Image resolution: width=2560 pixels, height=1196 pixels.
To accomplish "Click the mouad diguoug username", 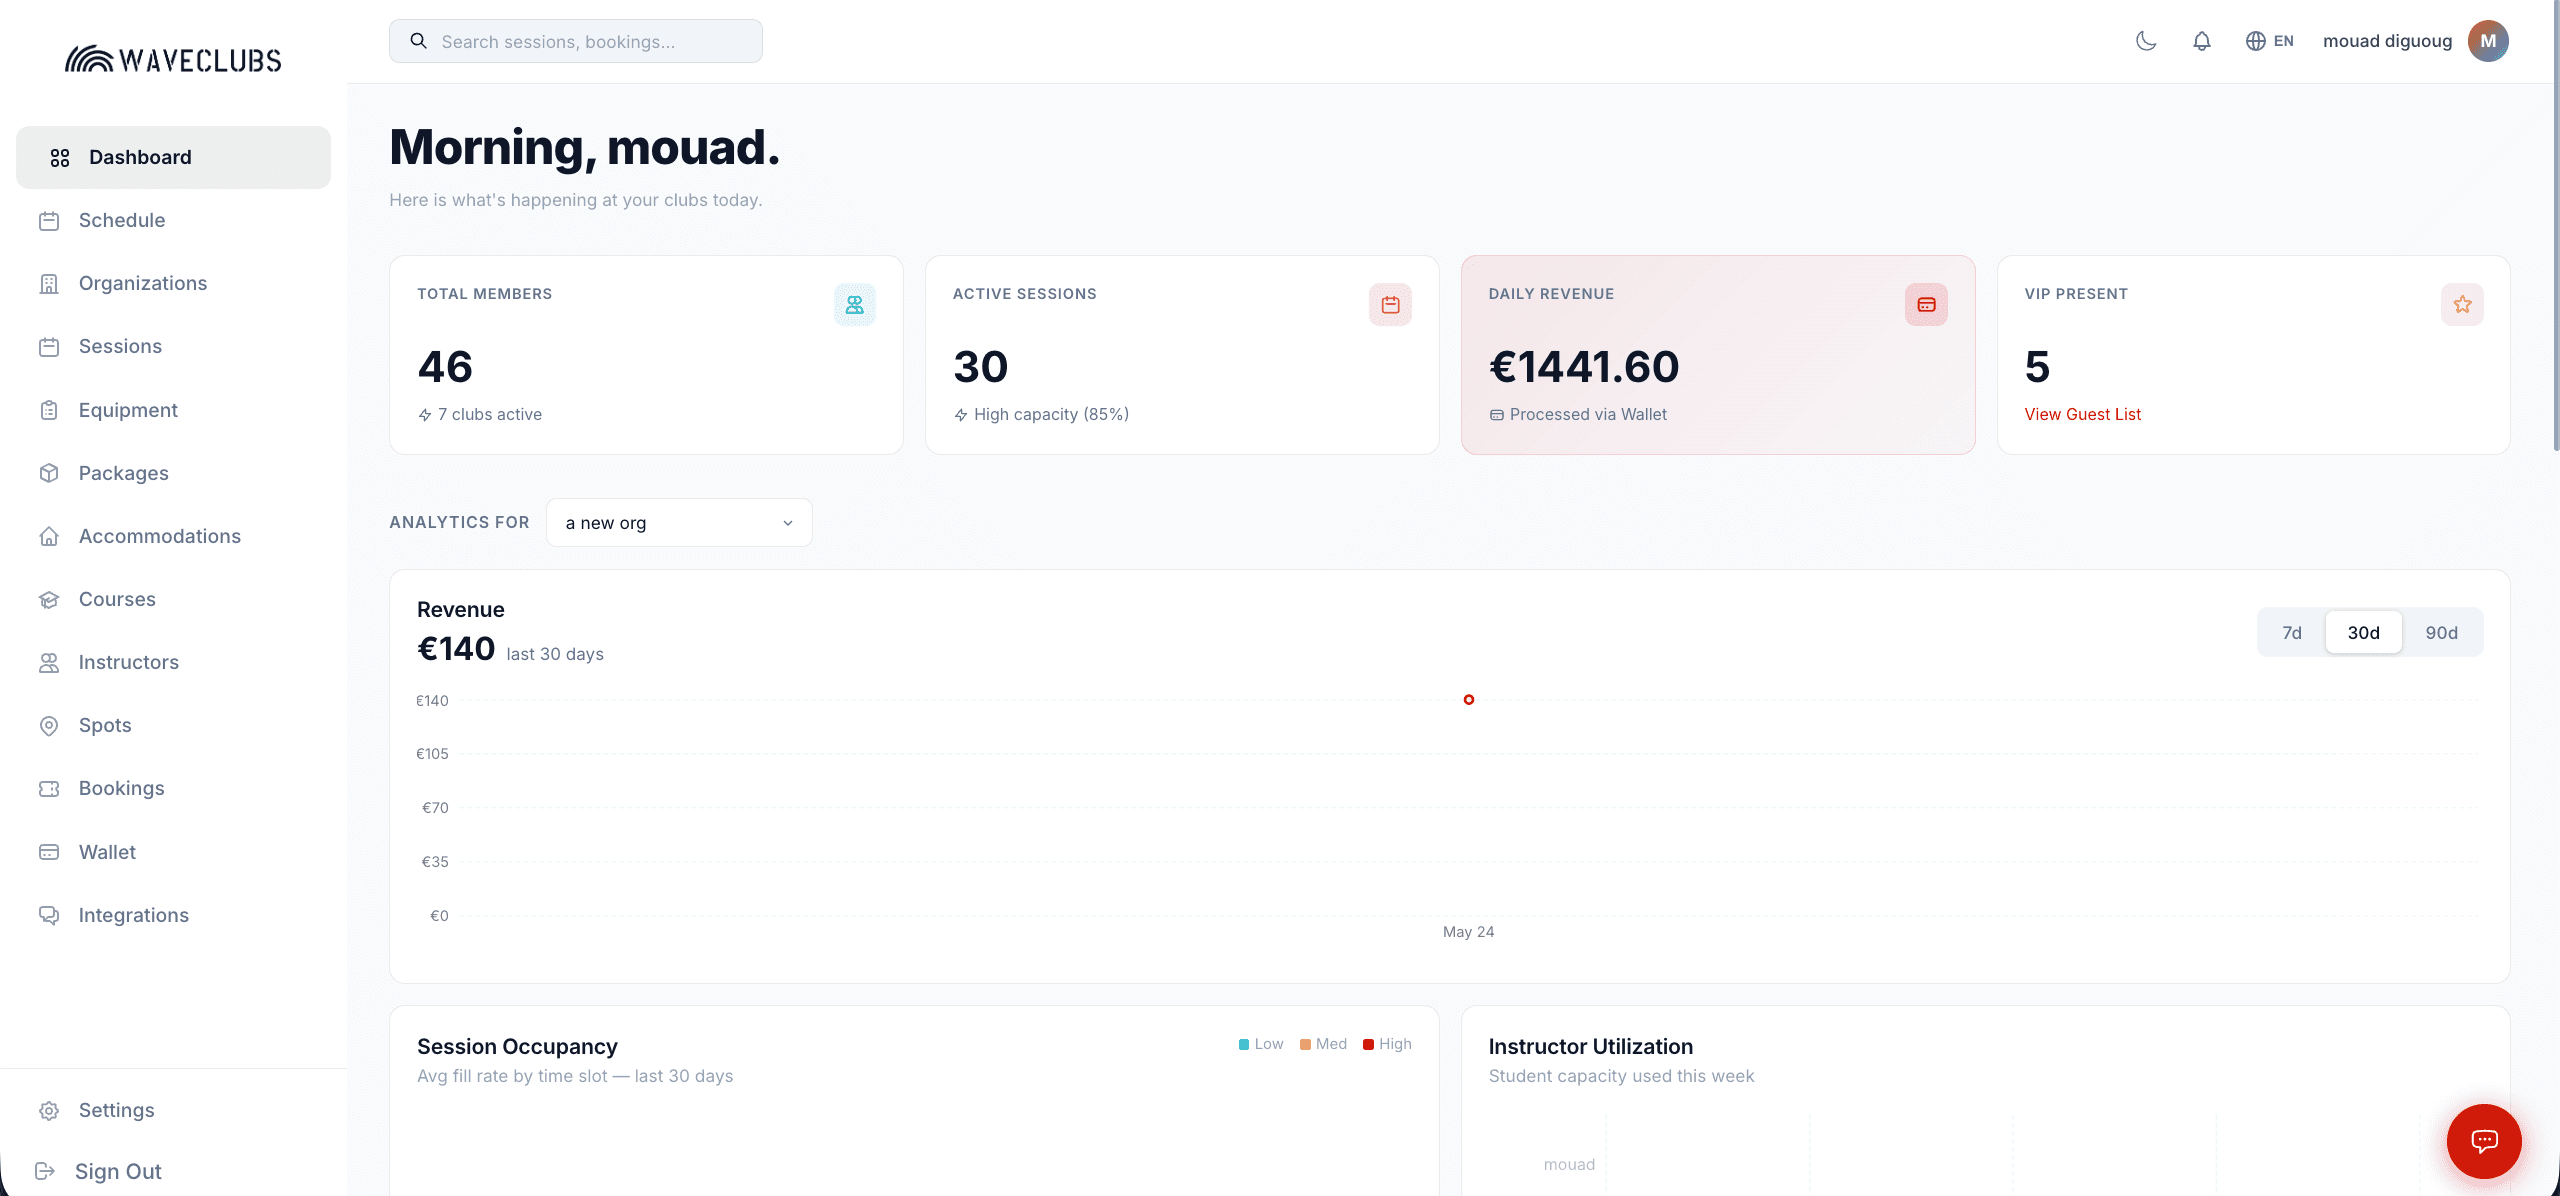I will pos(2387,41).
